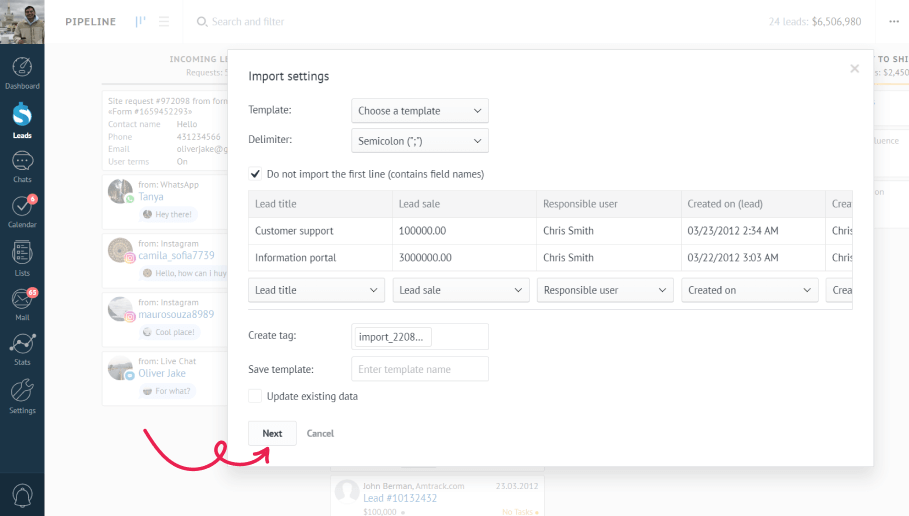
Task: Open Settings in the sidebar
Action: tap(22, 395)
